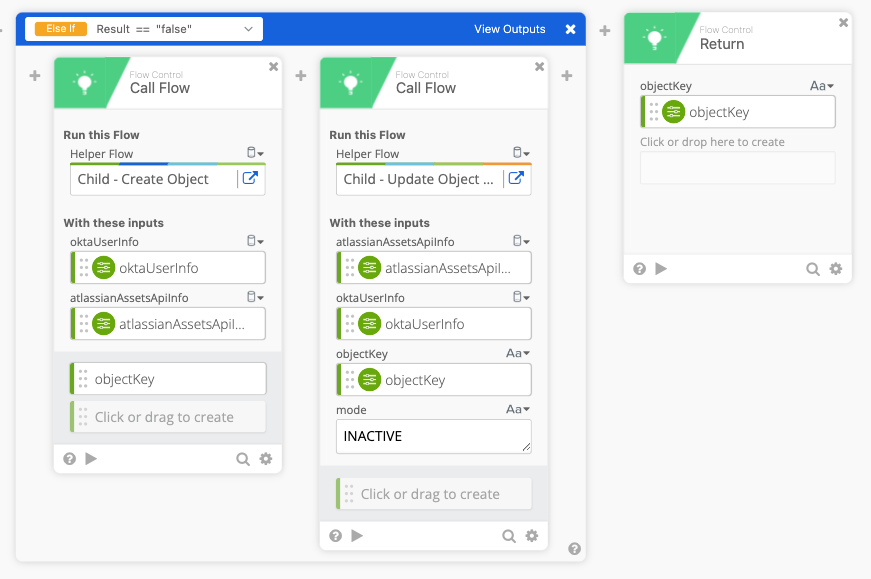The height and width of the screenshot is (579, 871).
Task: Click gear settings icon on Return card
Action: 836,269
